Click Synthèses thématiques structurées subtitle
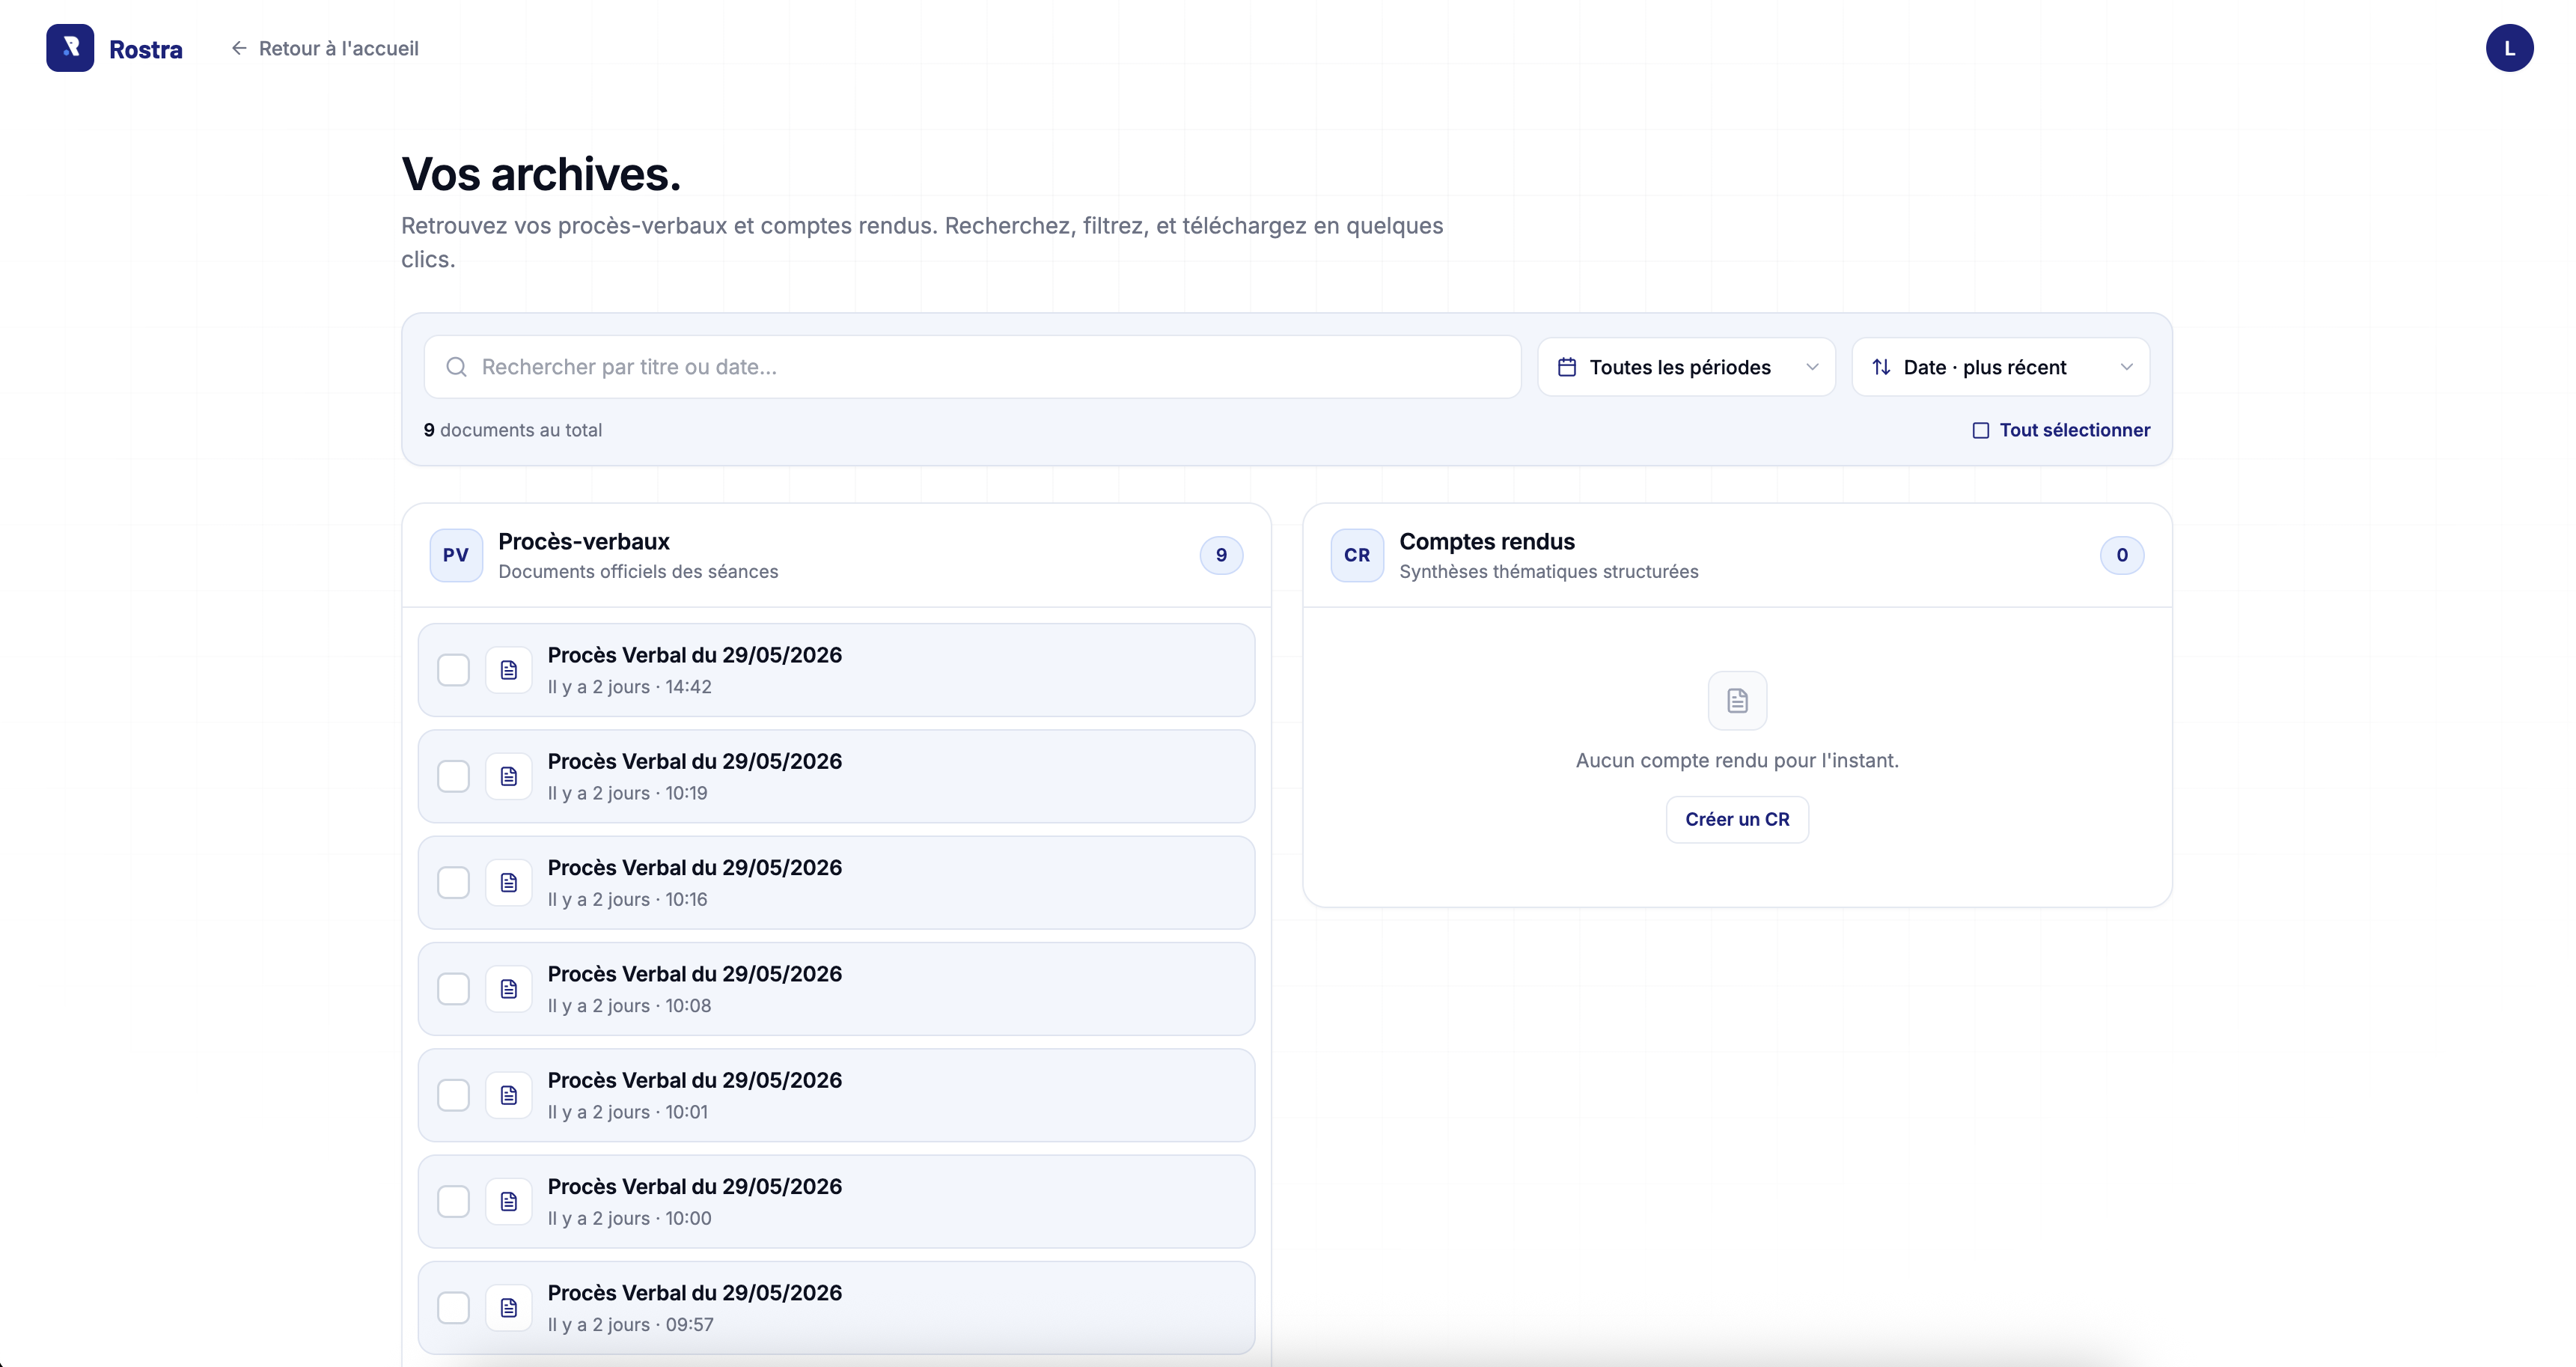The width and height of the screenshot is (2576, 1367). [x=1549, y=572]
